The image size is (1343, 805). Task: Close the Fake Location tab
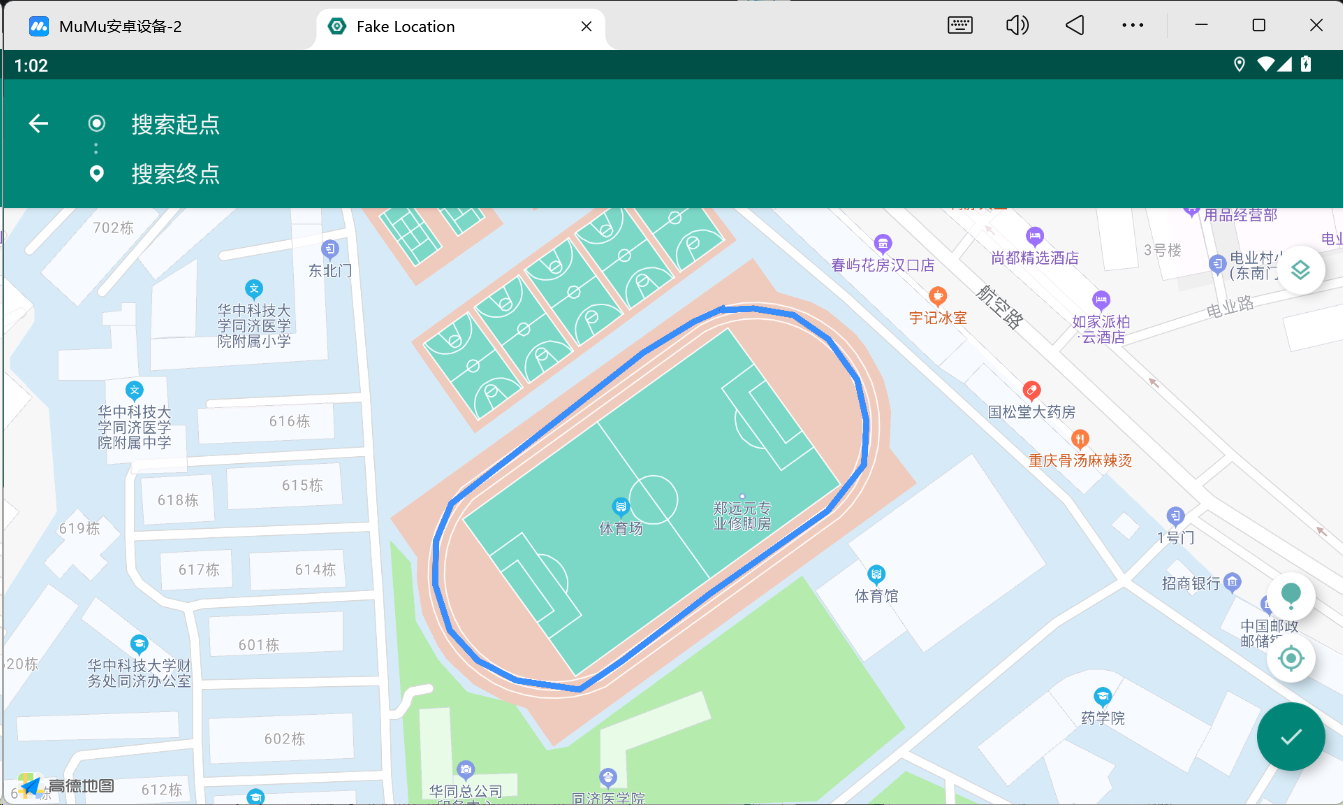tap(588, 27)
